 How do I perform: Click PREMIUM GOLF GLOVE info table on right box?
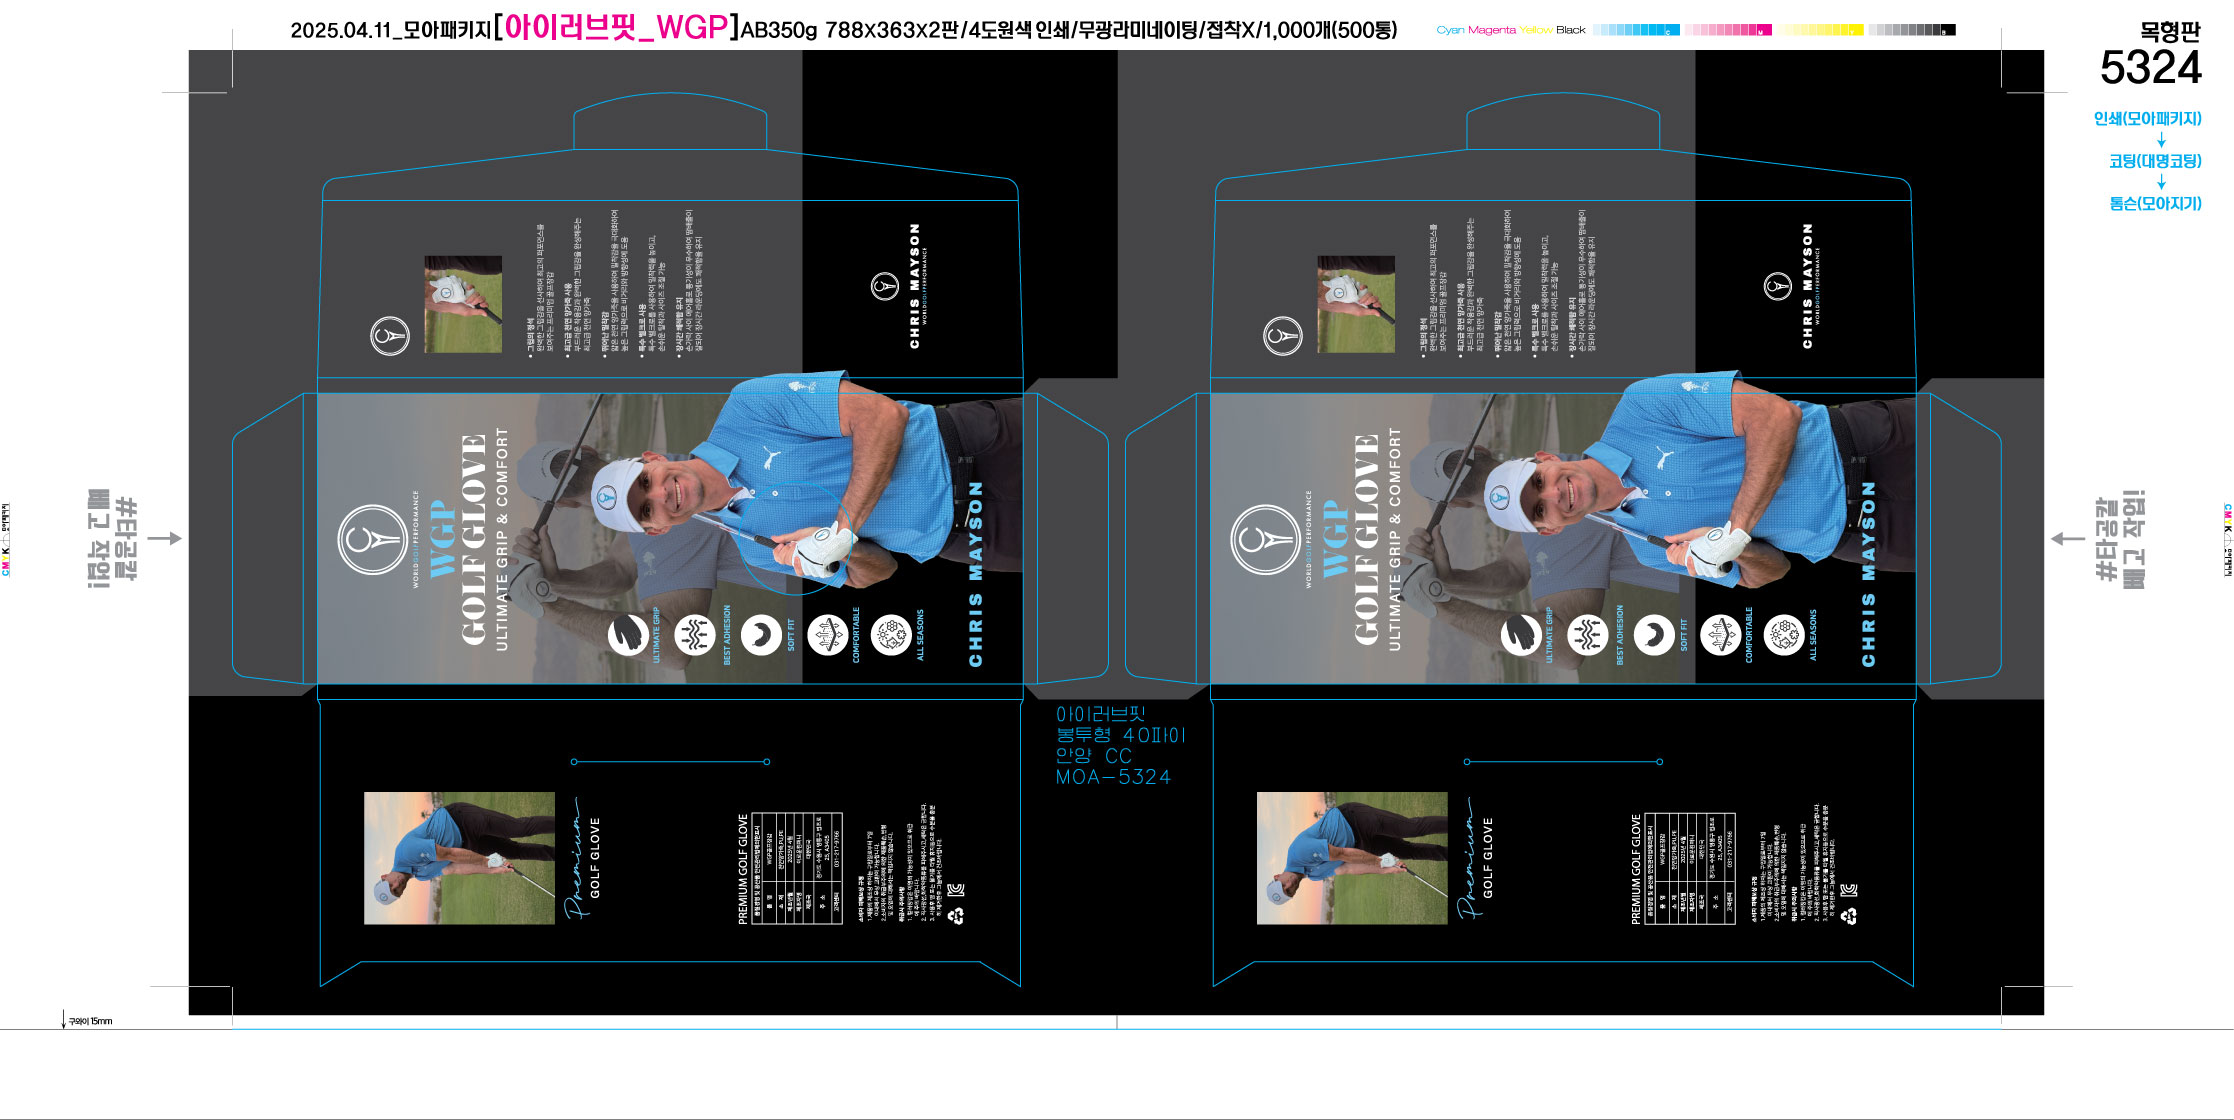pyautogui.click(x=1689, y=868)
